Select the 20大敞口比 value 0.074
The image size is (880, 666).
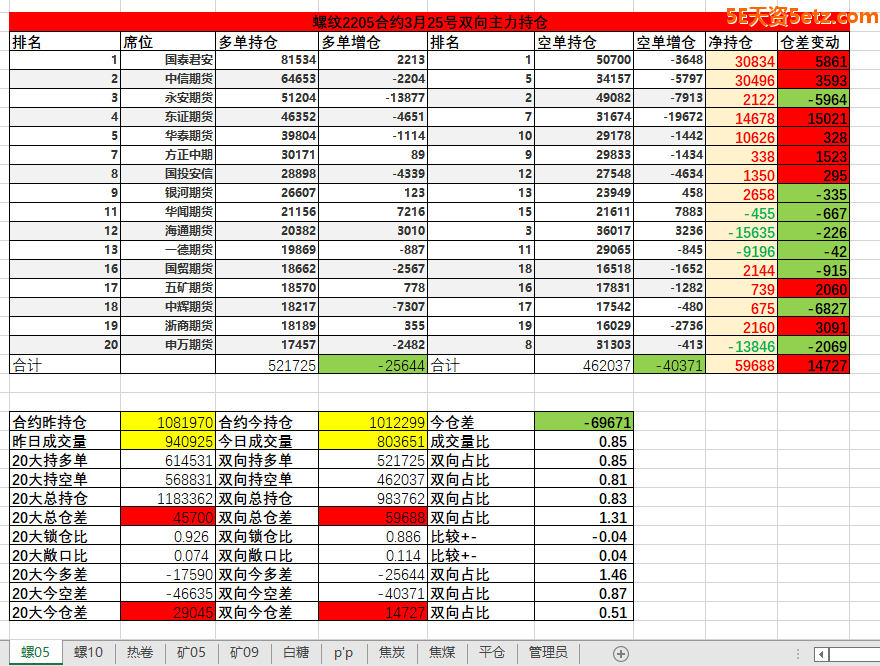(x=168, y=555)
